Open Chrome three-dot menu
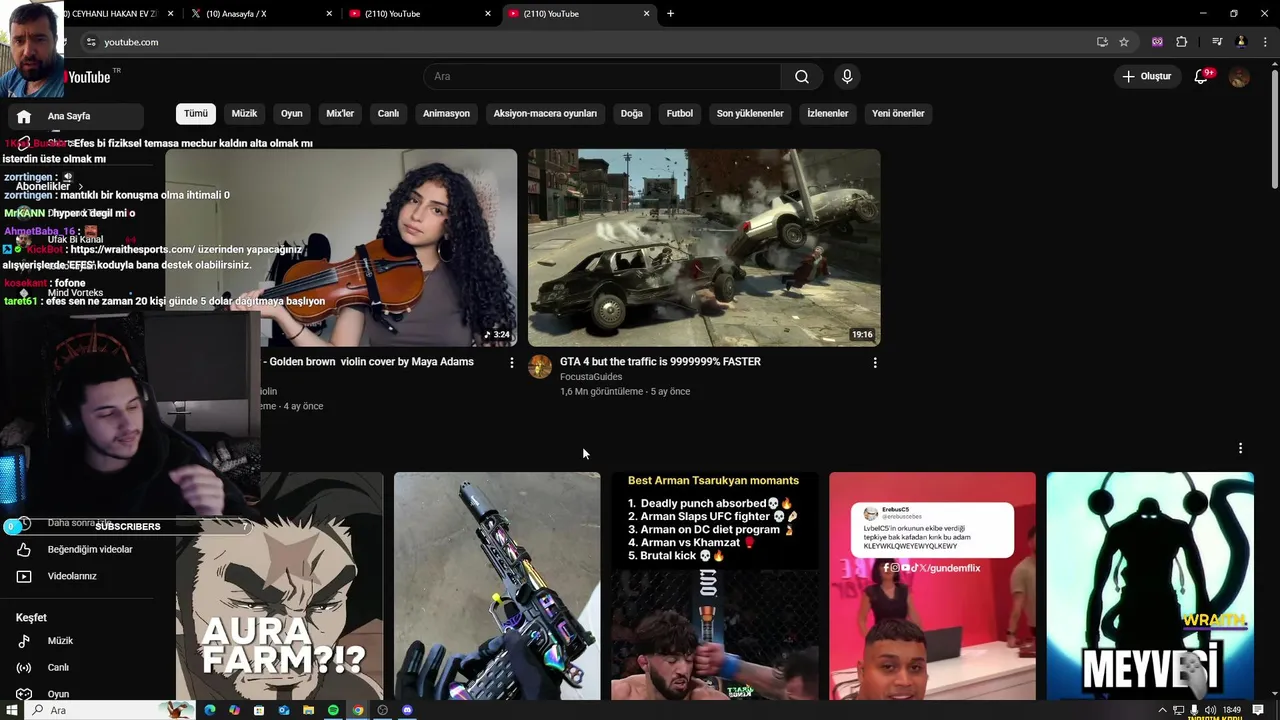The image size is (1280, 720). coord(1265,42)
